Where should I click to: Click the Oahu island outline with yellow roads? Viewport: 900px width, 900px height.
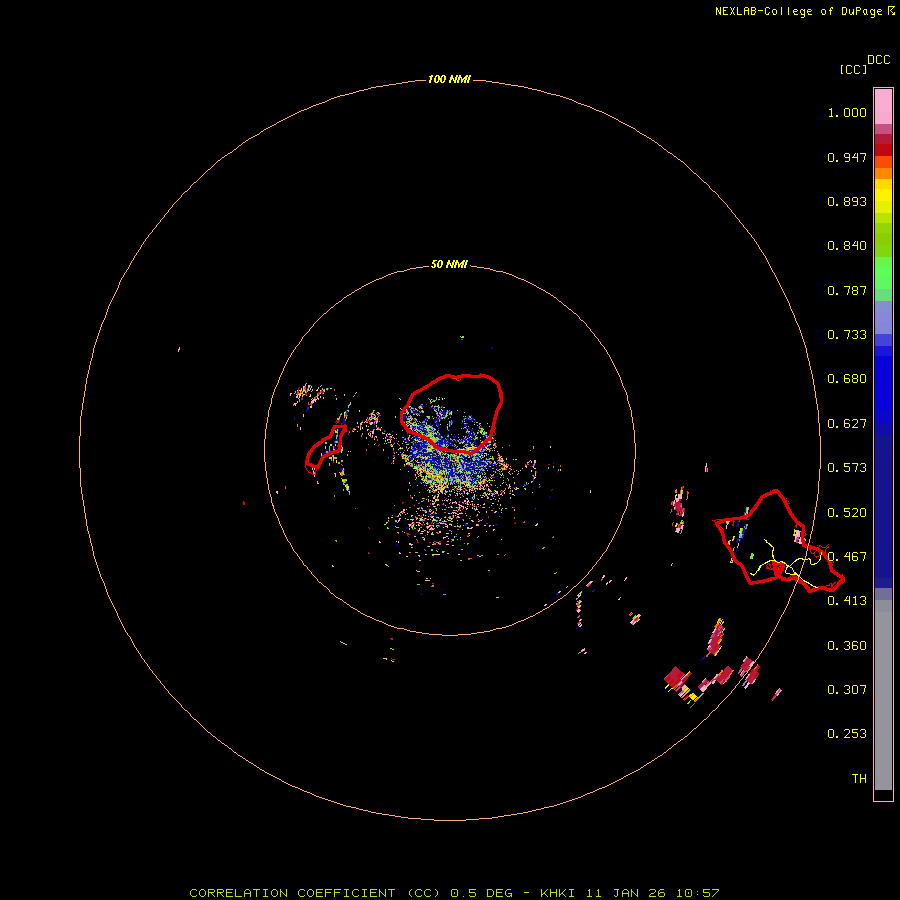(x=778, y=541)
